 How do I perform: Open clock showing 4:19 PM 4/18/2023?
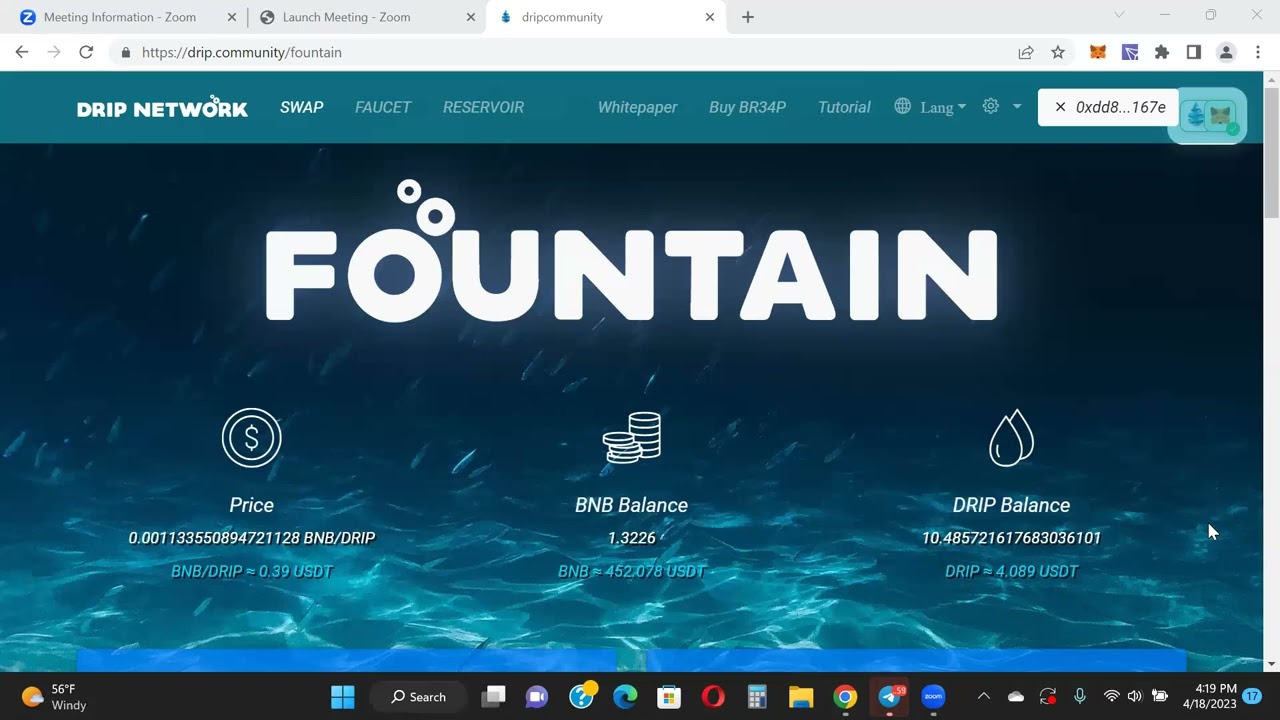tap(1209, 697)
